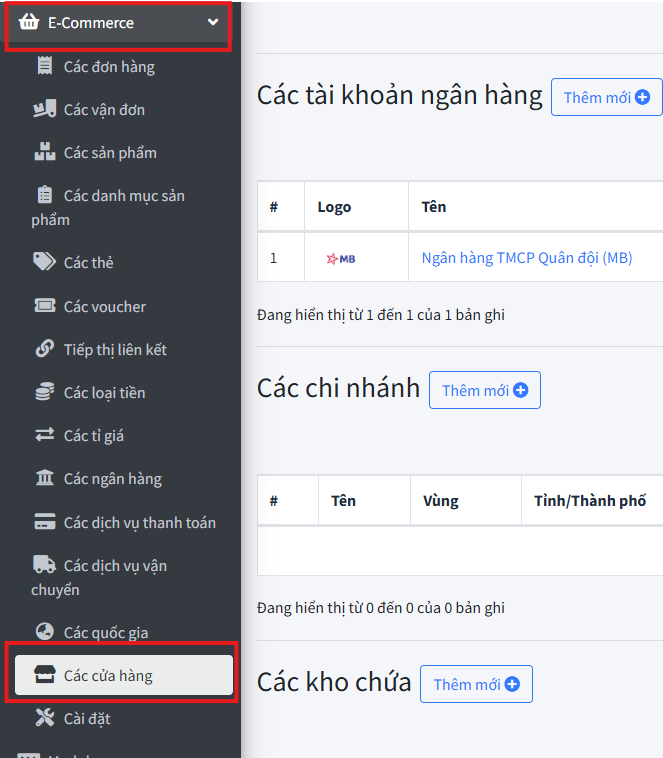
Task: Open Các danh mục sản phẩm
Action: (x=108, y=207)
